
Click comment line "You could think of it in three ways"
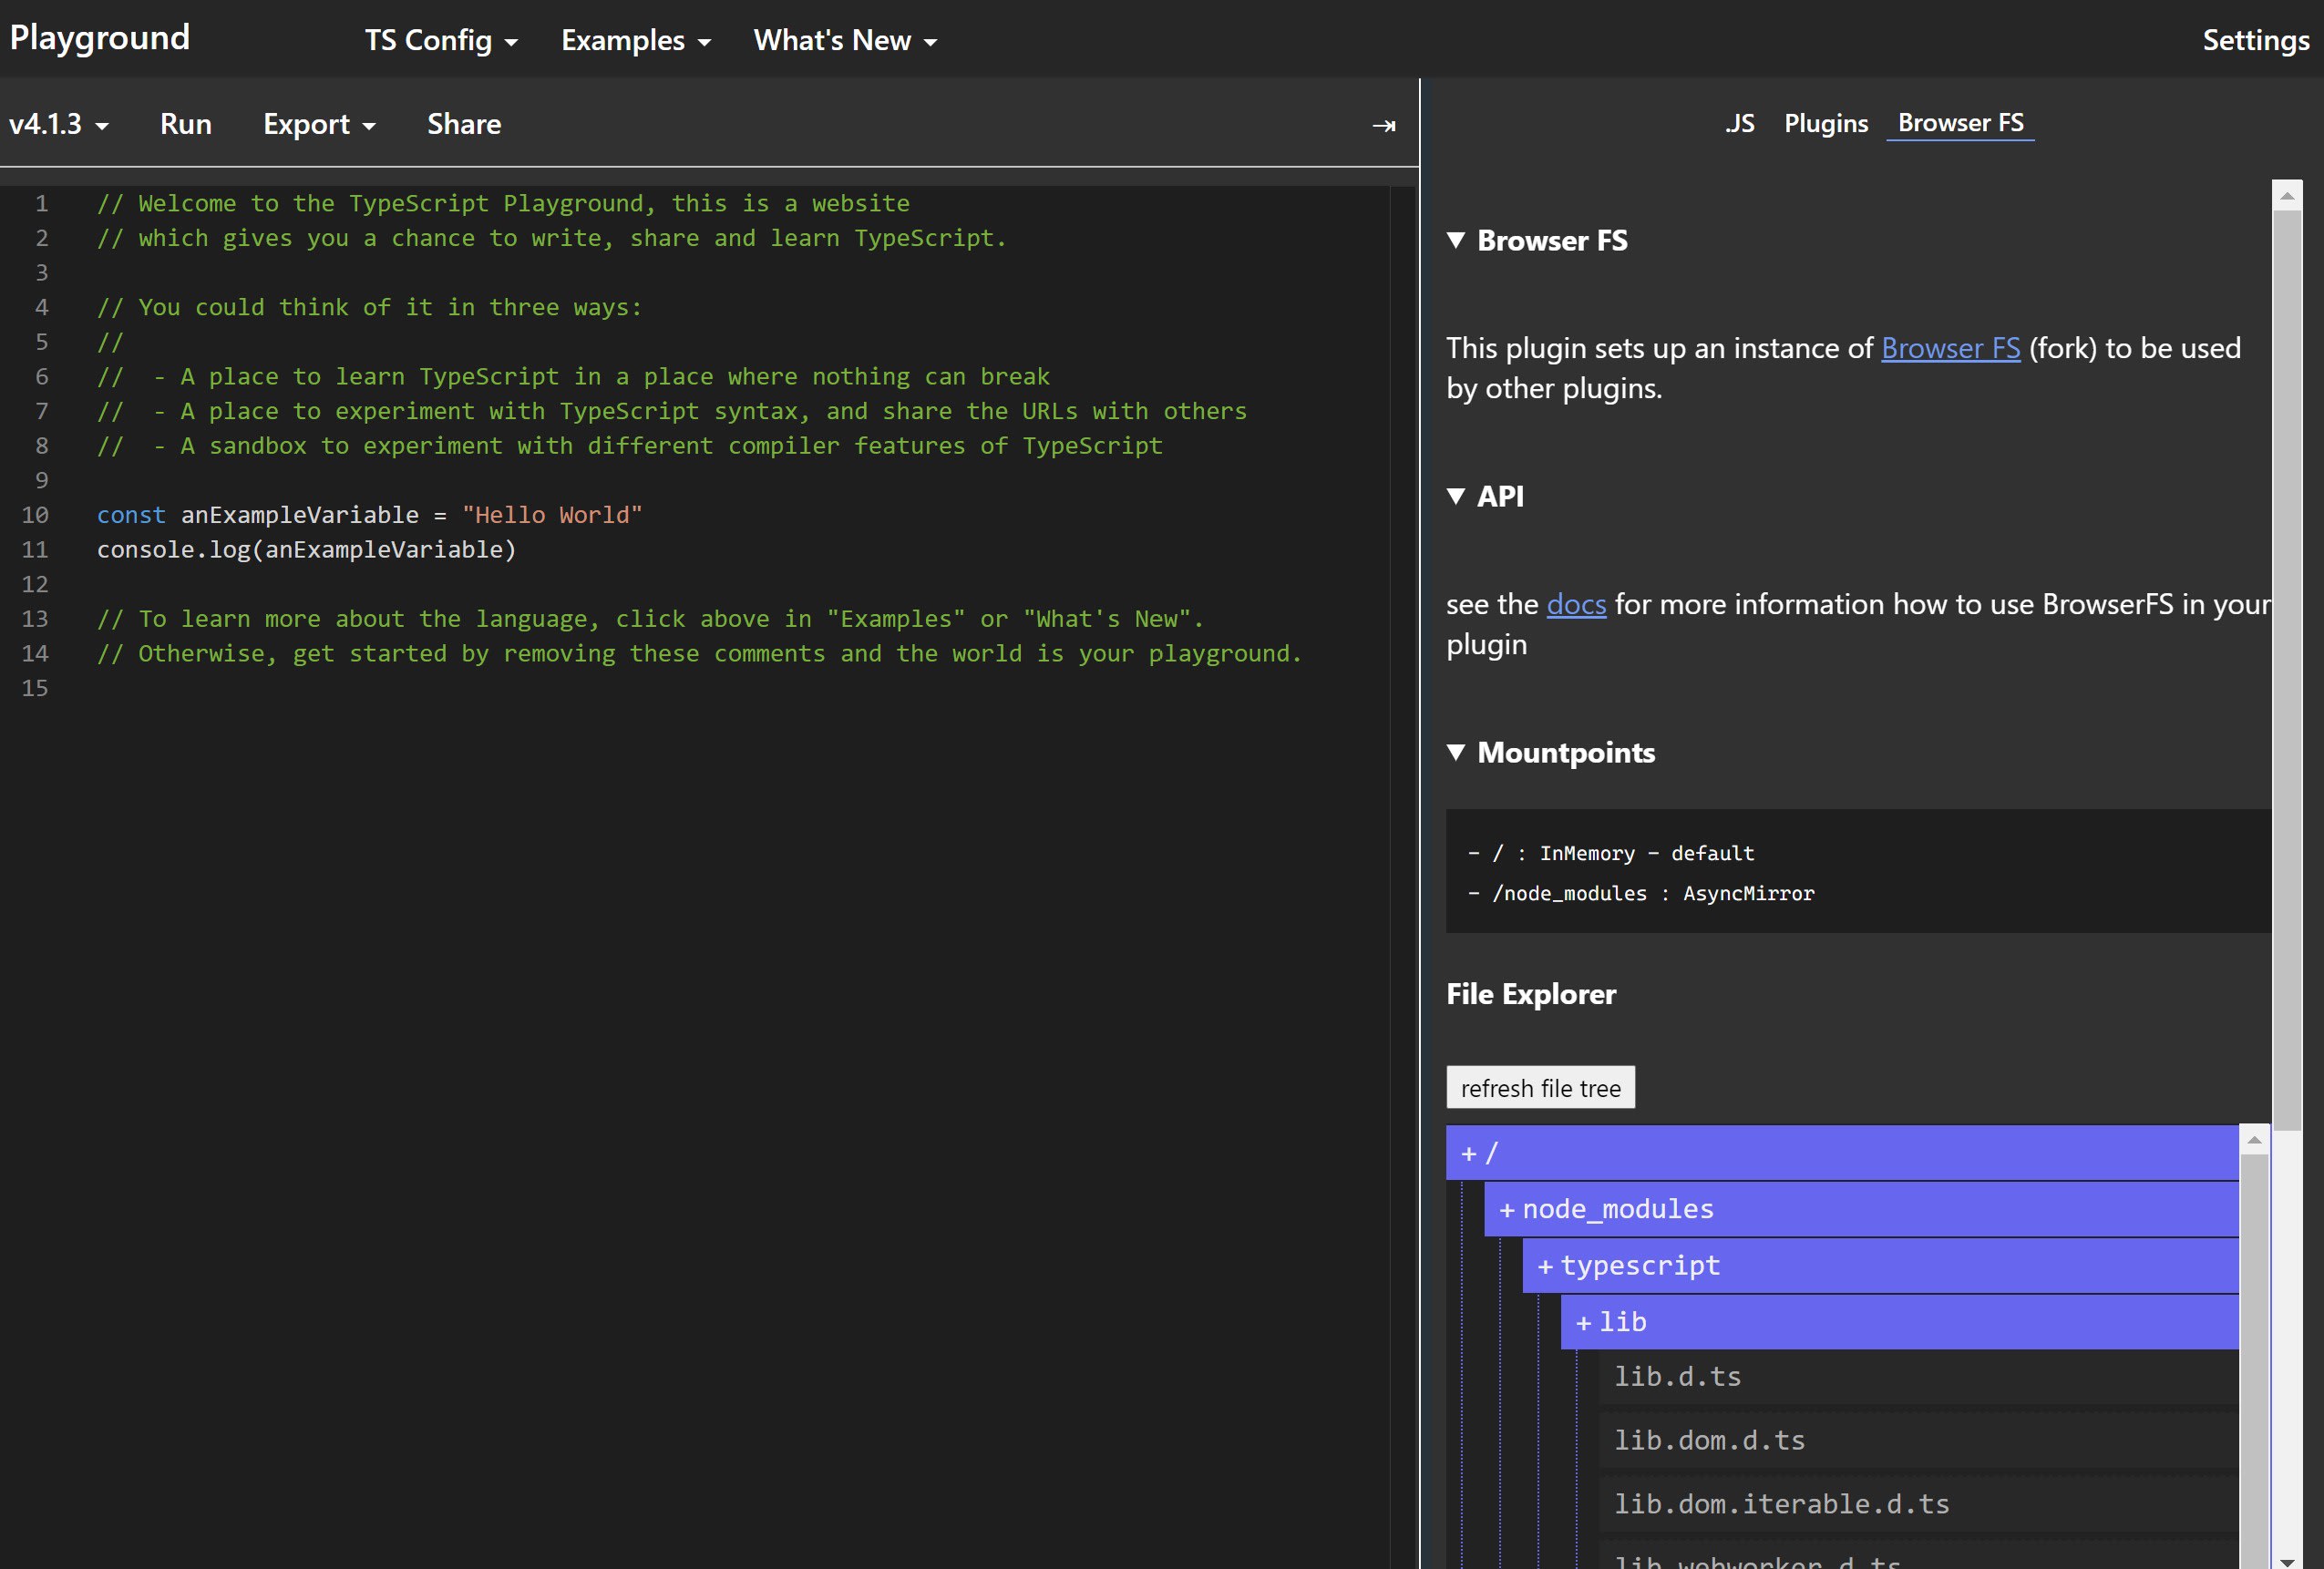369,307
